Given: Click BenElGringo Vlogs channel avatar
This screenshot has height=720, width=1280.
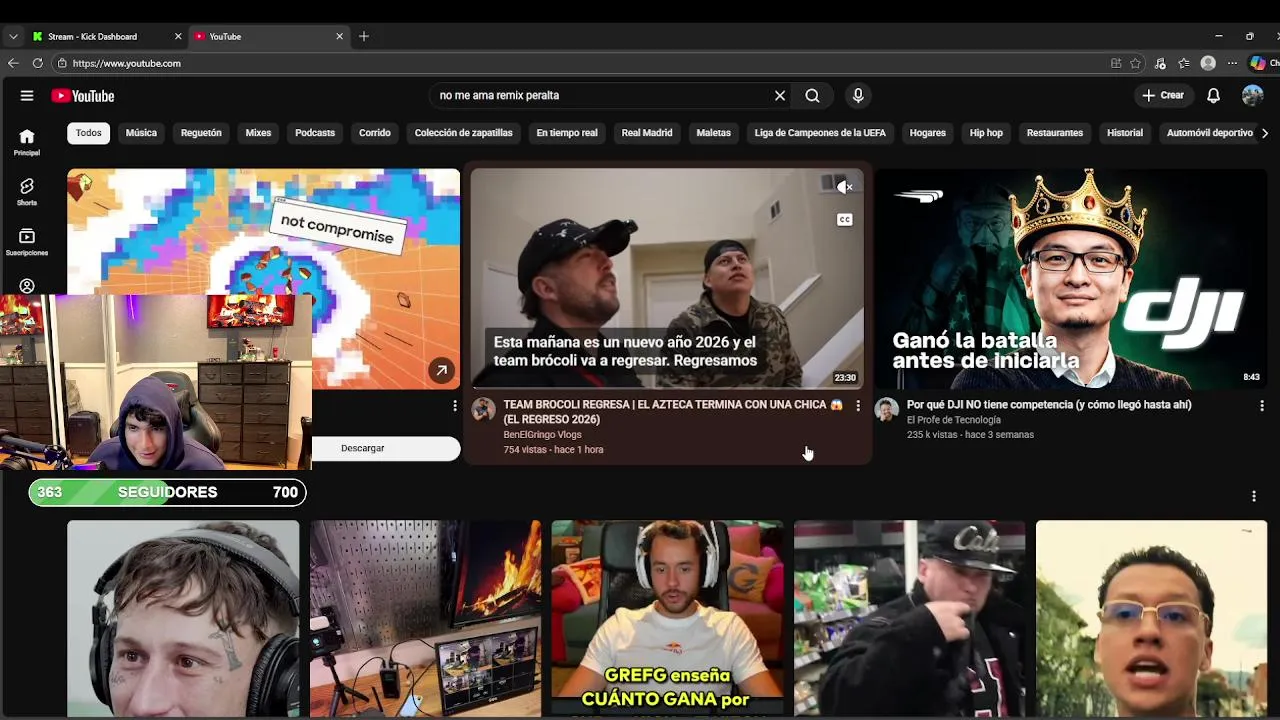Looking at the screenshot, I should [x=483, y=409].
